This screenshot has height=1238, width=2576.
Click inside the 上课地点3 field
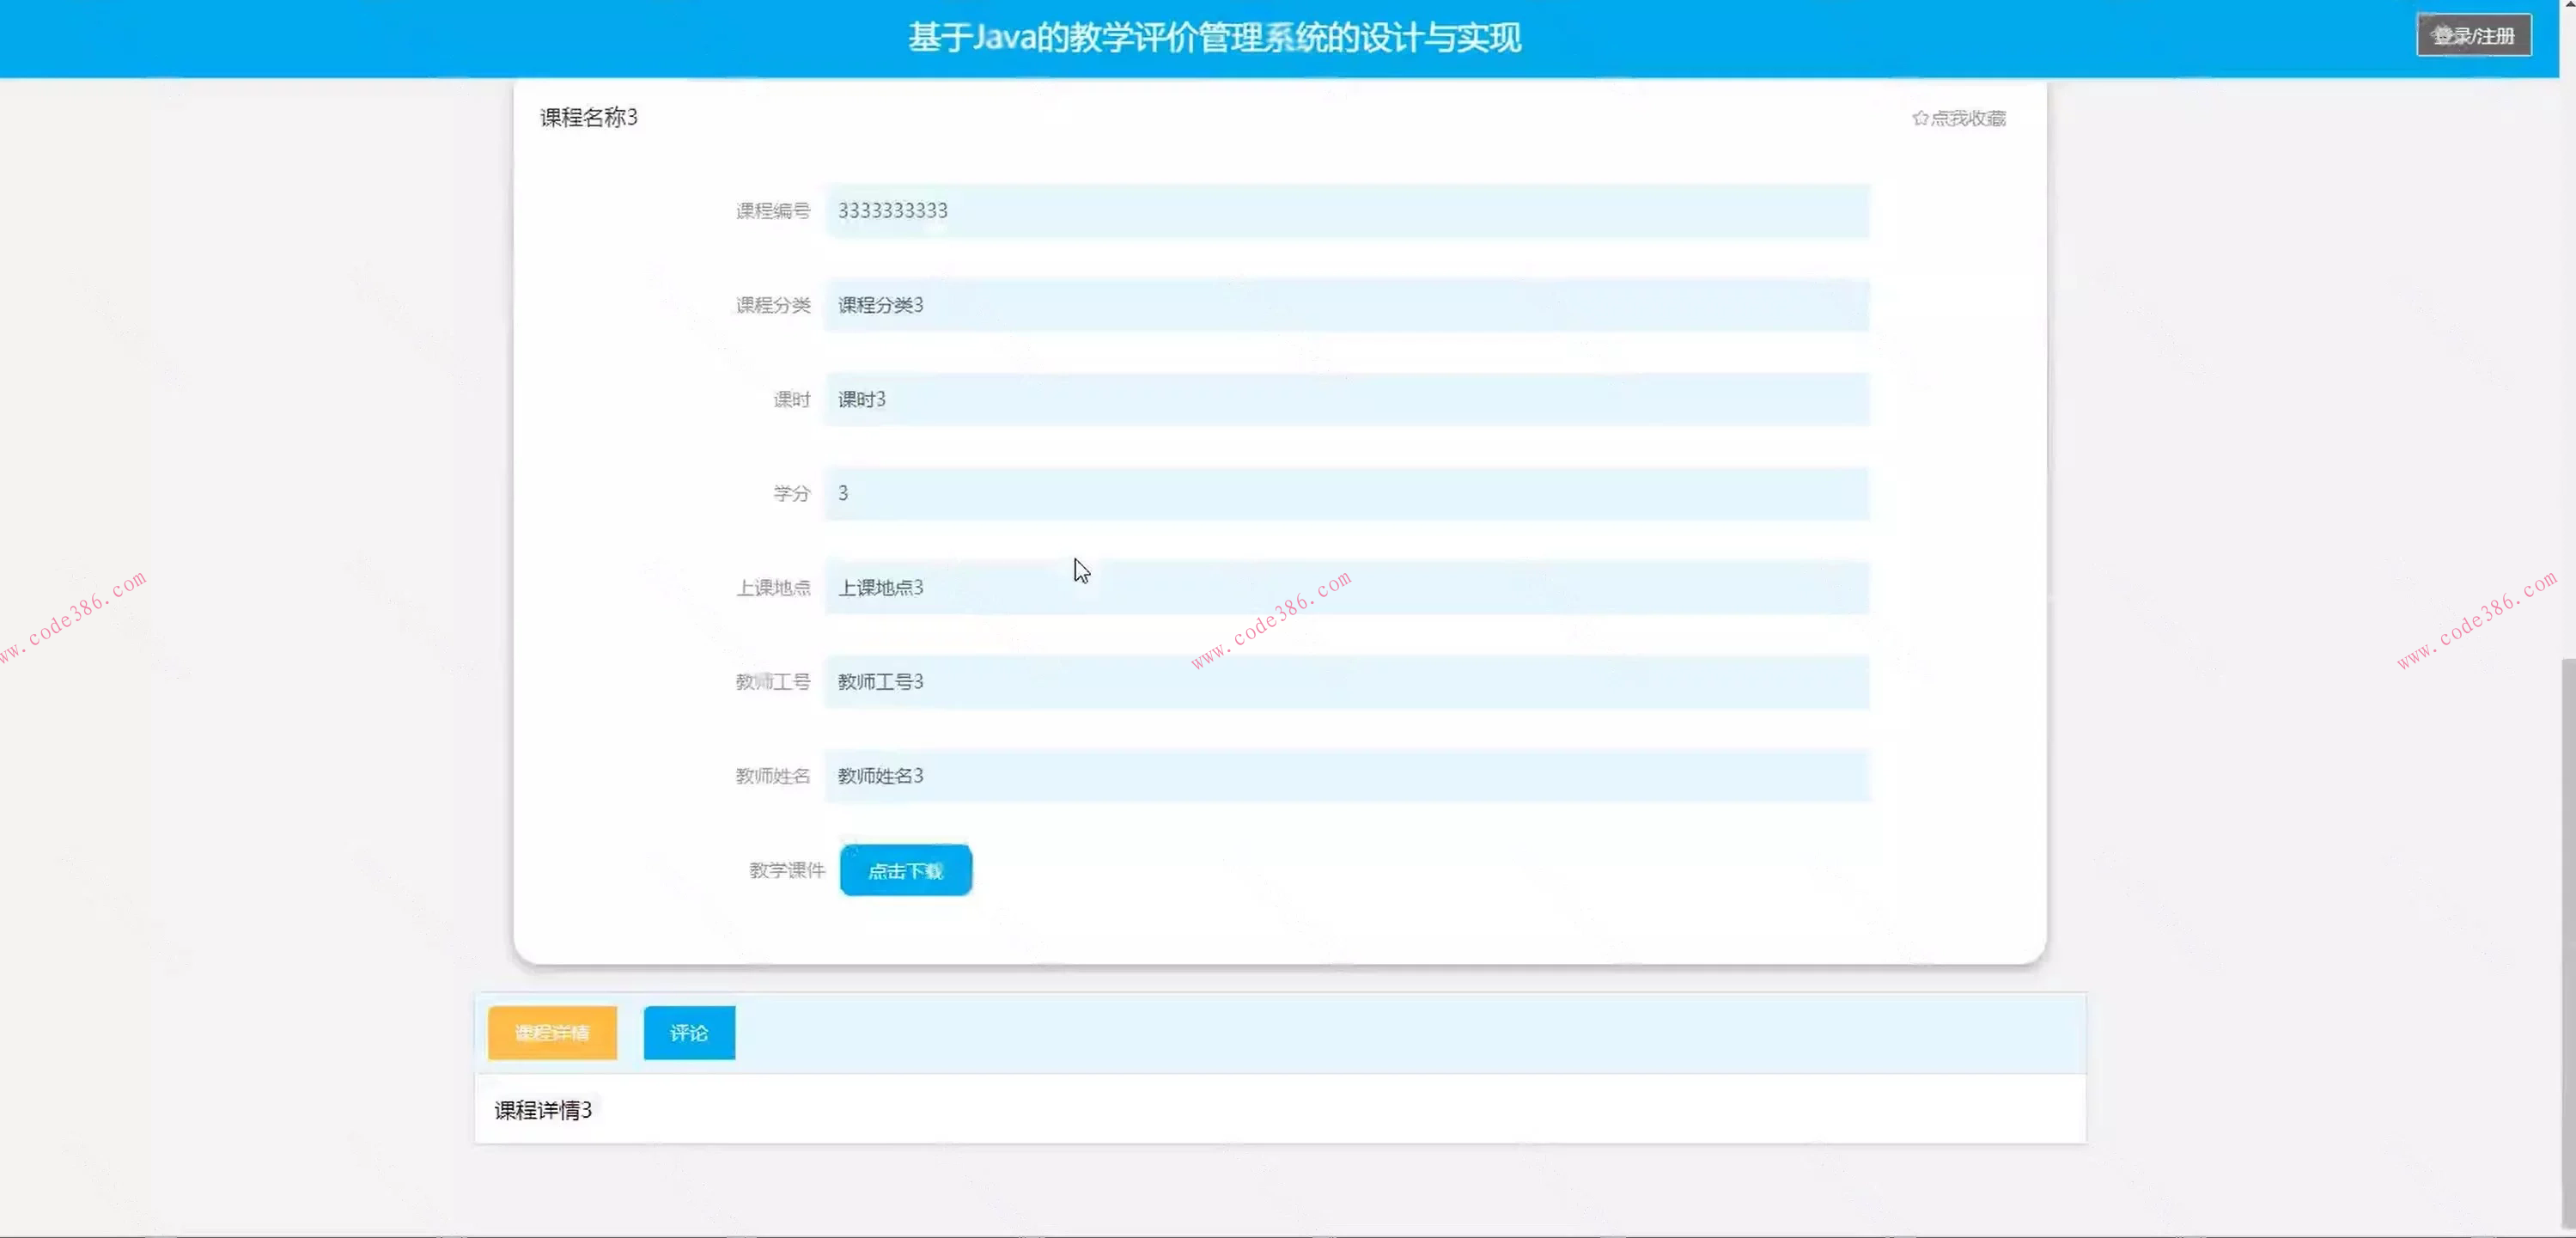(x=1345, y=588)
